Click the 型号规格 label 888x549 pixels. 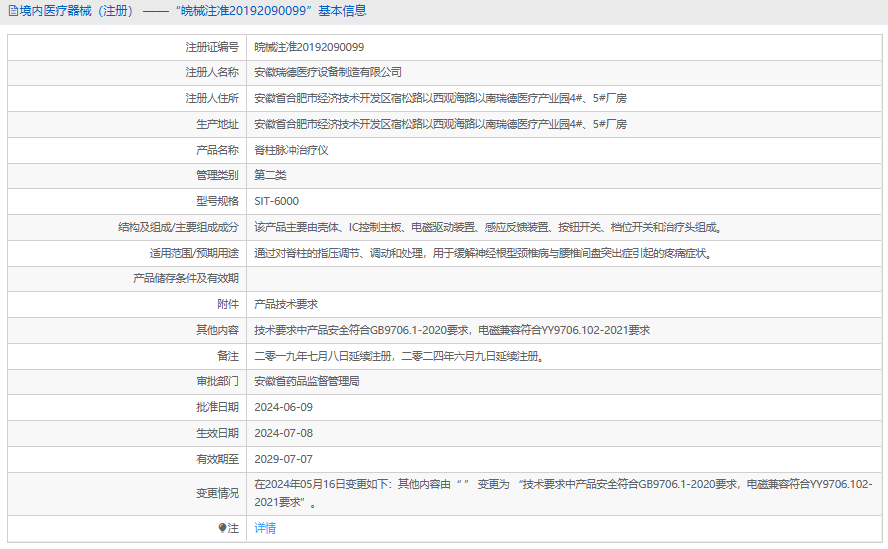click(217, 201)
